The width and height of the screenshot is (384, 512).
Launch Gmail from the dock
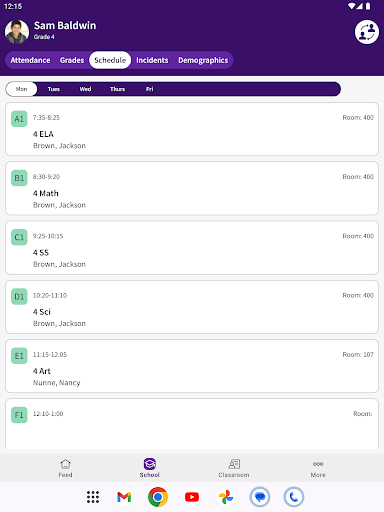pyautogui.click(x=124, y=497)
